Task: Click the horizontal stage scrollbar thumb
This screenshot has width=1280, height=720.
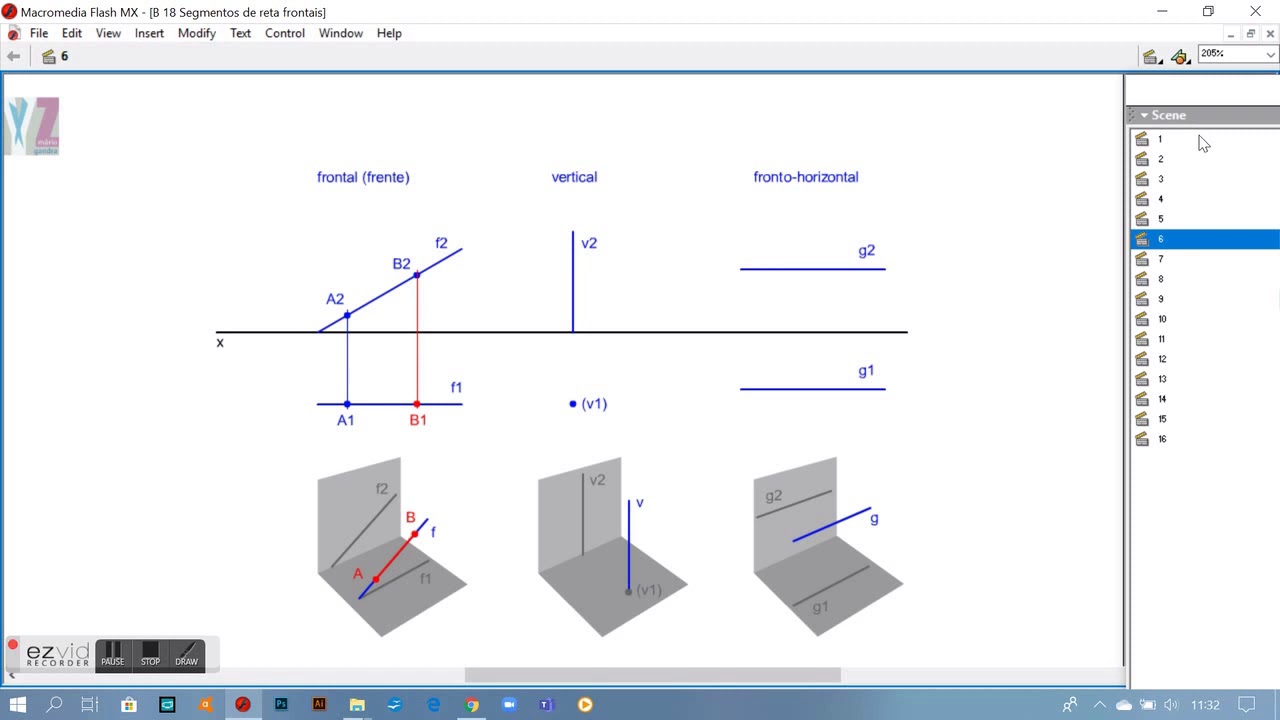Action: click(653, 675)
